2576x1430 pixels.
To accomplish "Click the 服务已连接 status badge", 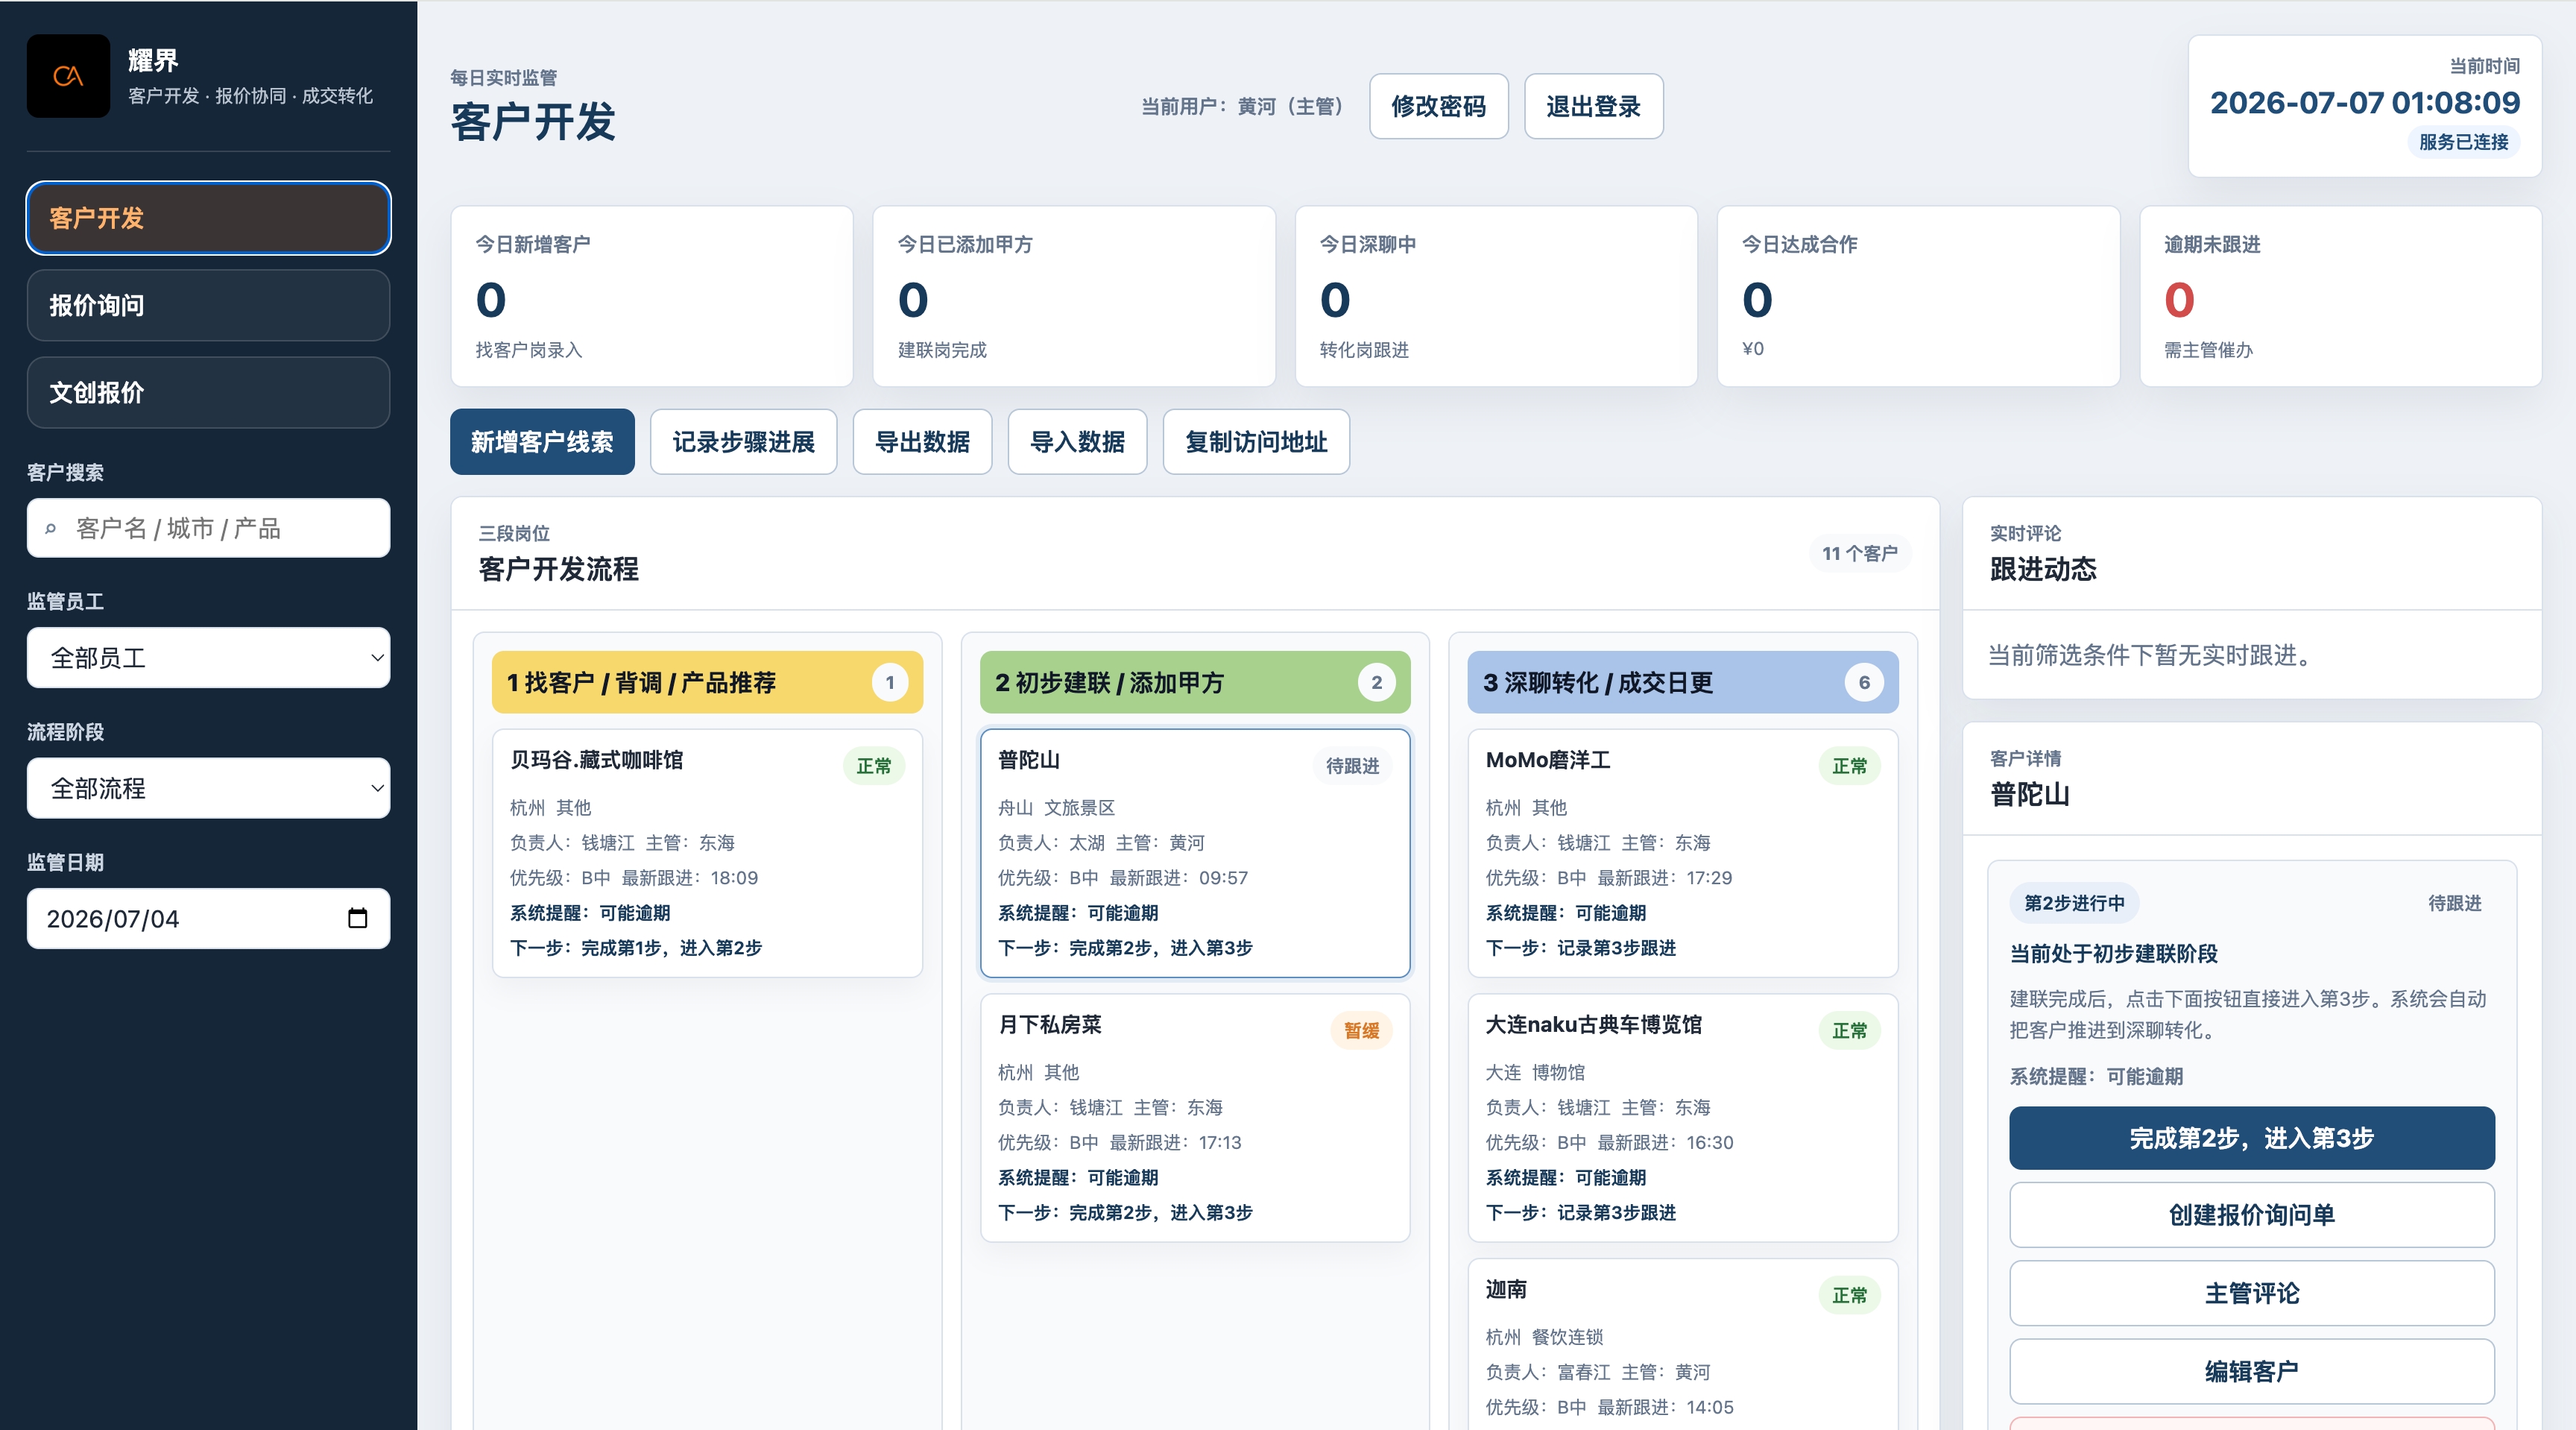I will click(x=2463, y=142).
